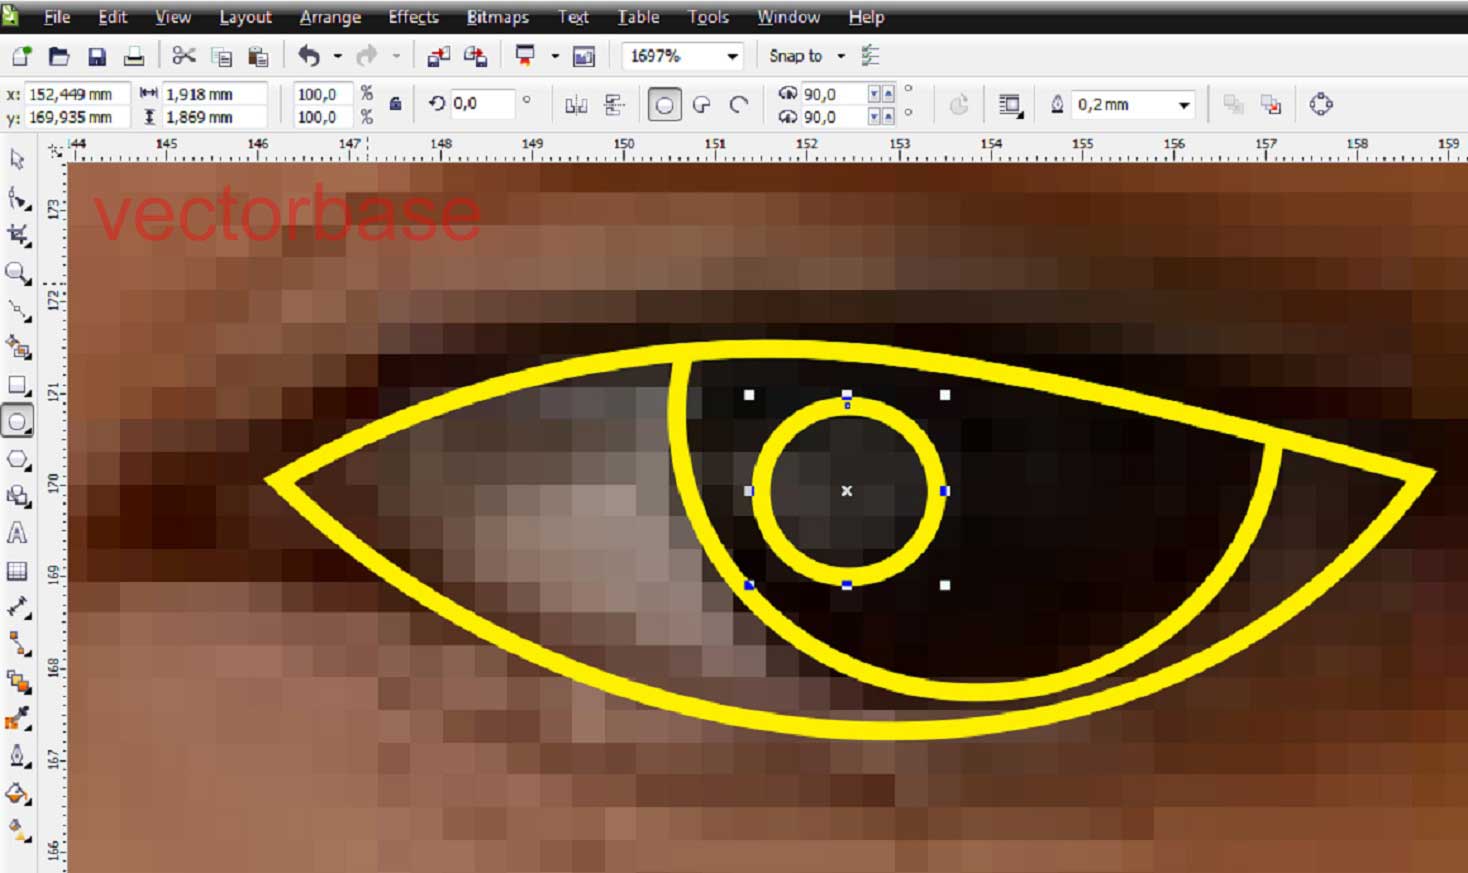Open the Arrange menu
The height and width of the screenshot is (873, 1468).
[x=330, y=17]
